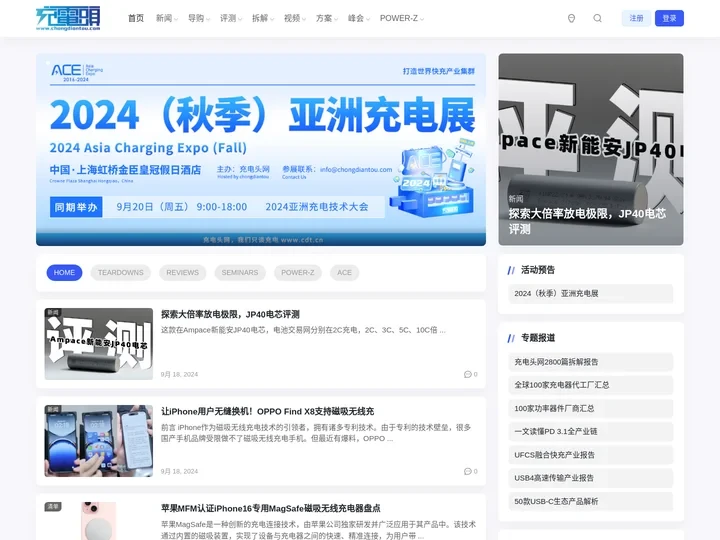The height and width of the screenshot is (540, 720).
Task: Expand the 方案 navigation dropdown
Action: [326, 18]
